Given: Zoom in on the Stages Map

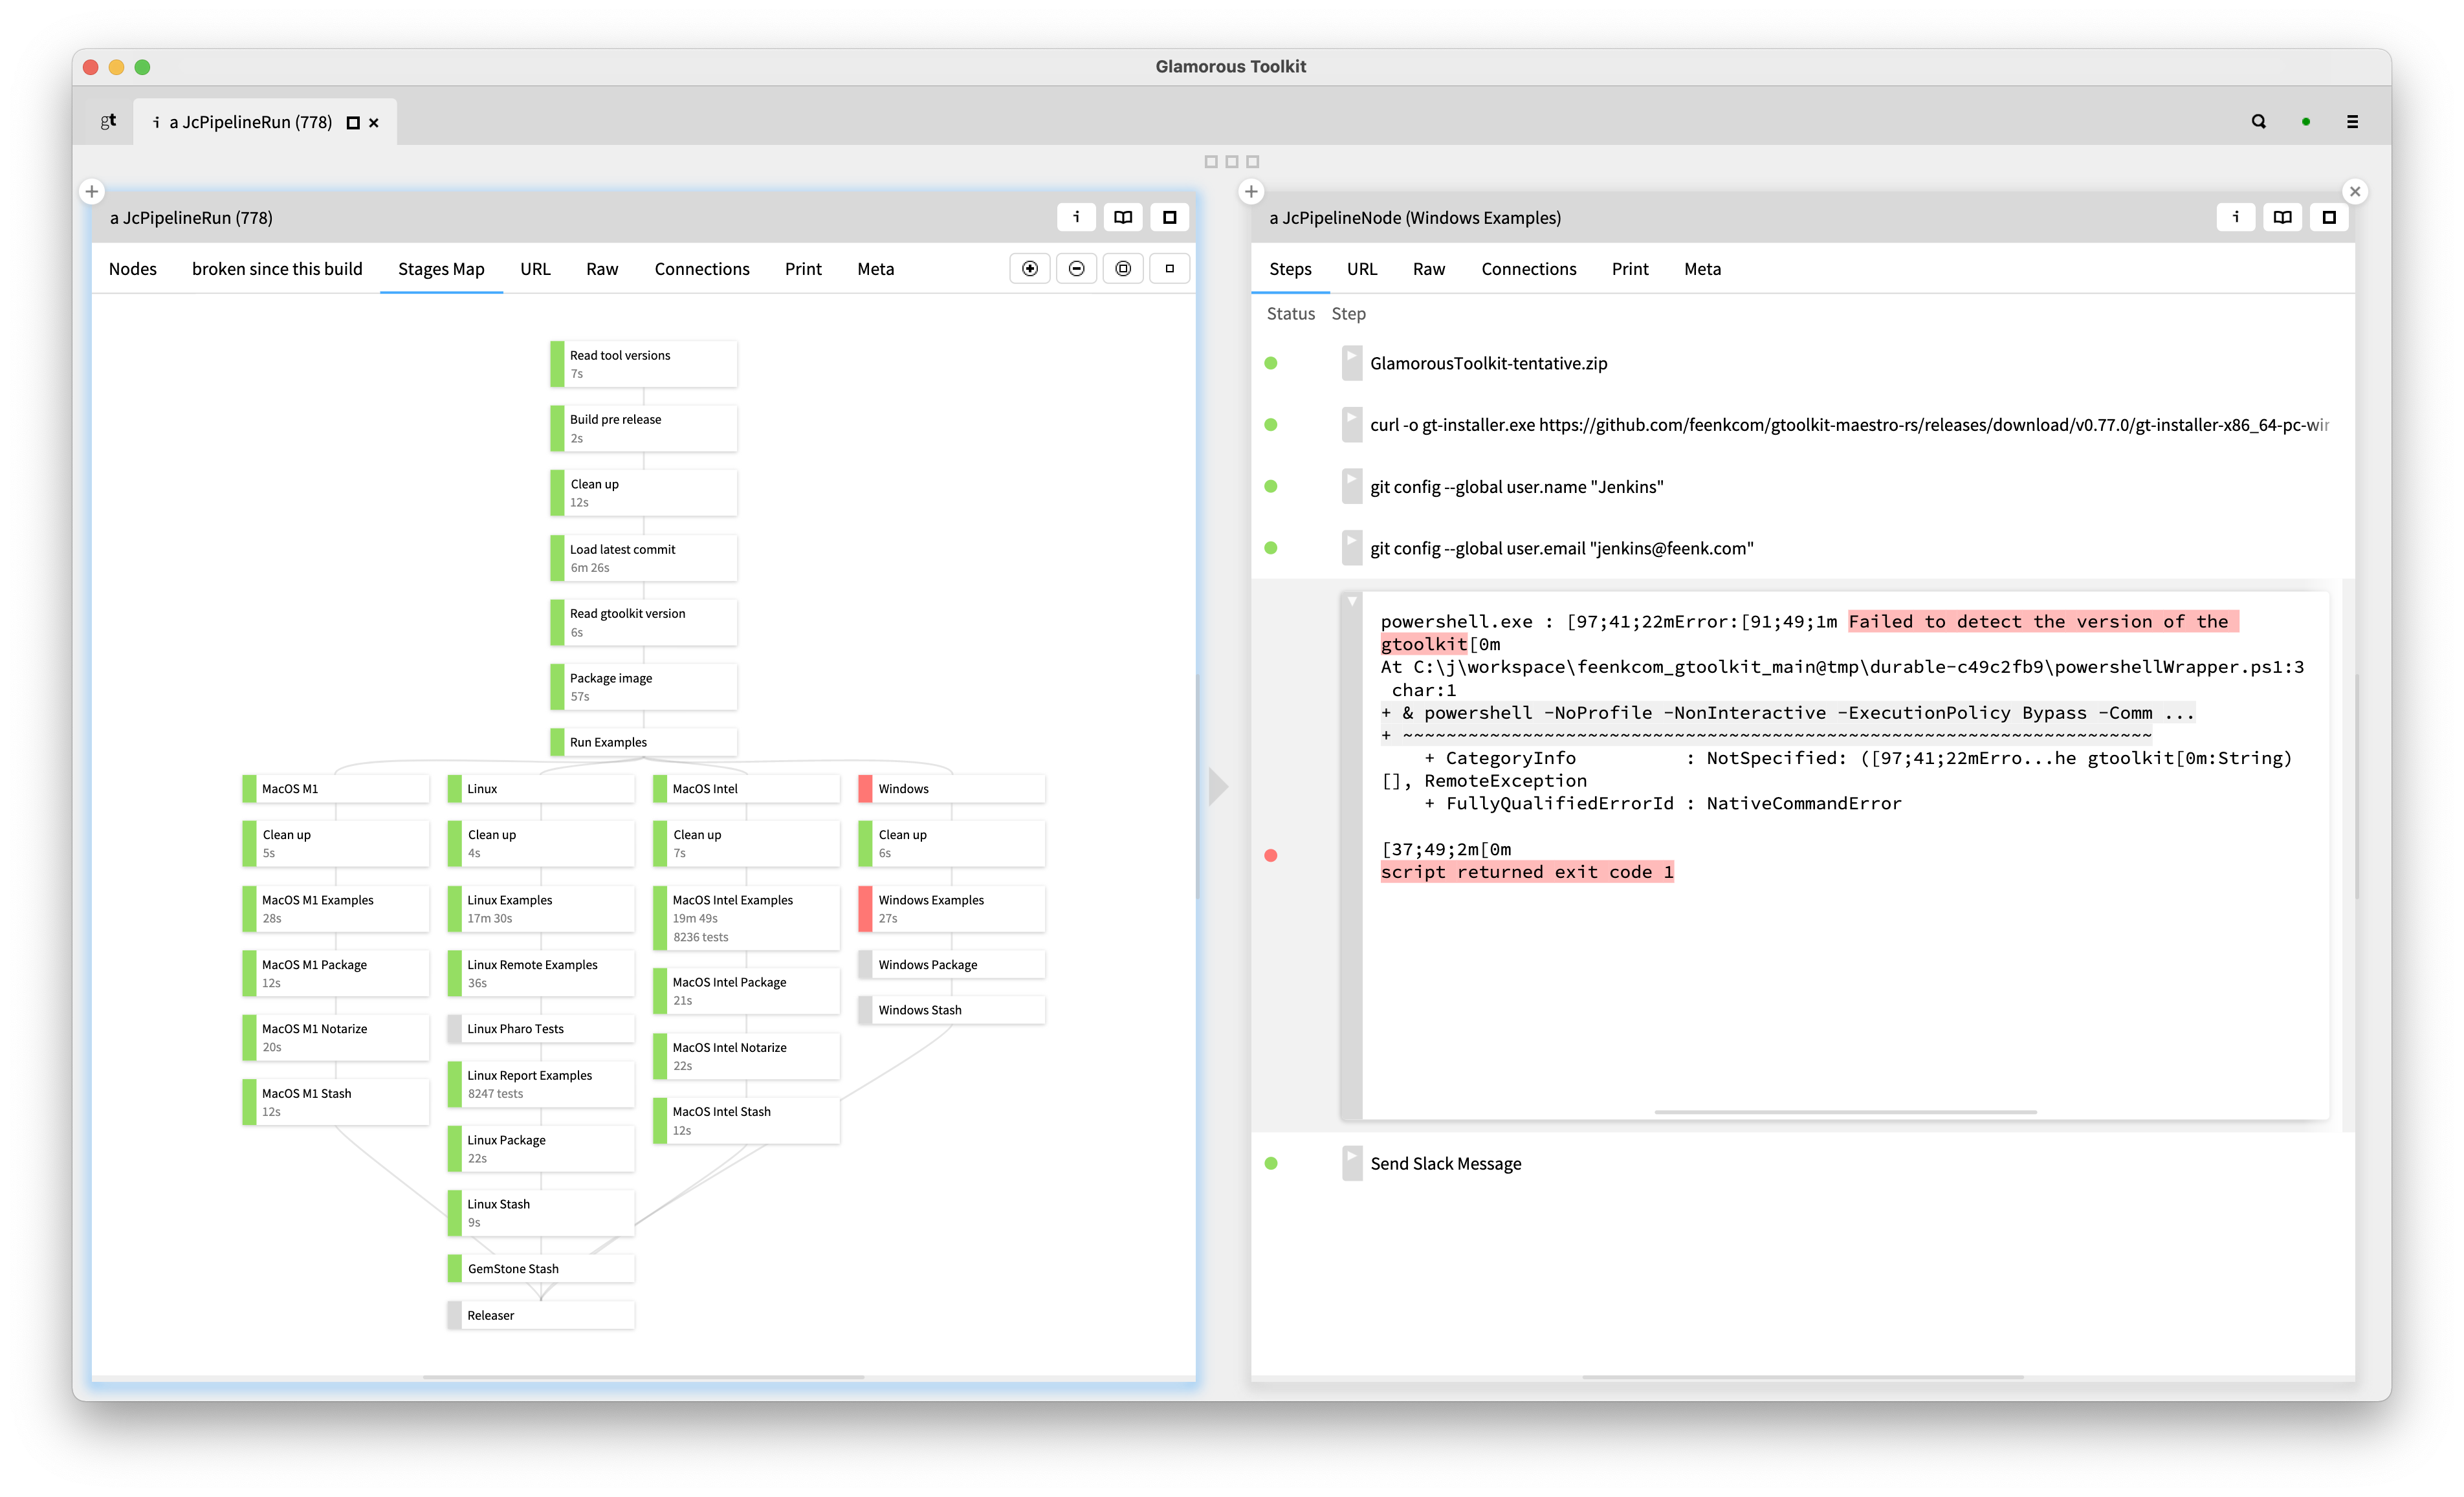Looking at the screenshot, I should pos(1029,268).
